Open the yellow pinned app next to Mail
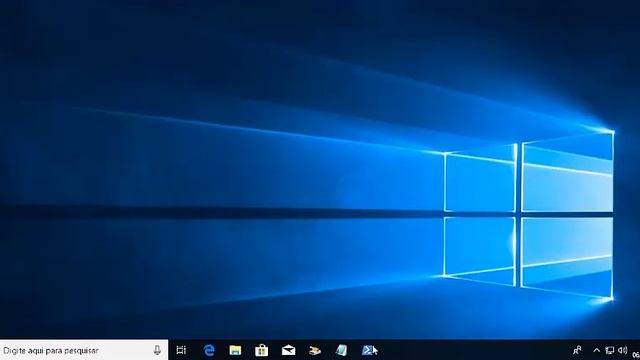 pyautogui.click(x=315, y=350)
